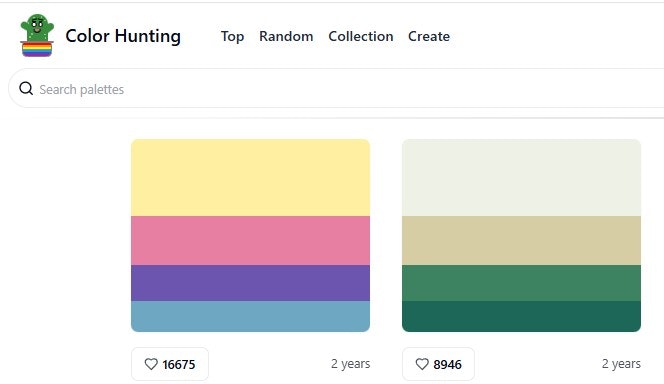
Task: Select the off-white color swatch
Action: click(521, 177)
